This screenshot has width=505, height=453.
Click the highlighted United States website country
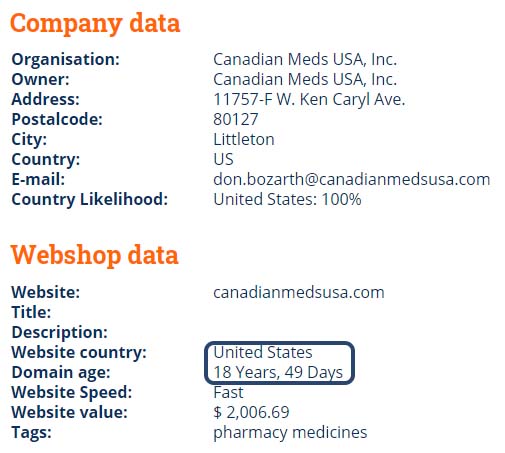click(263, 352)
